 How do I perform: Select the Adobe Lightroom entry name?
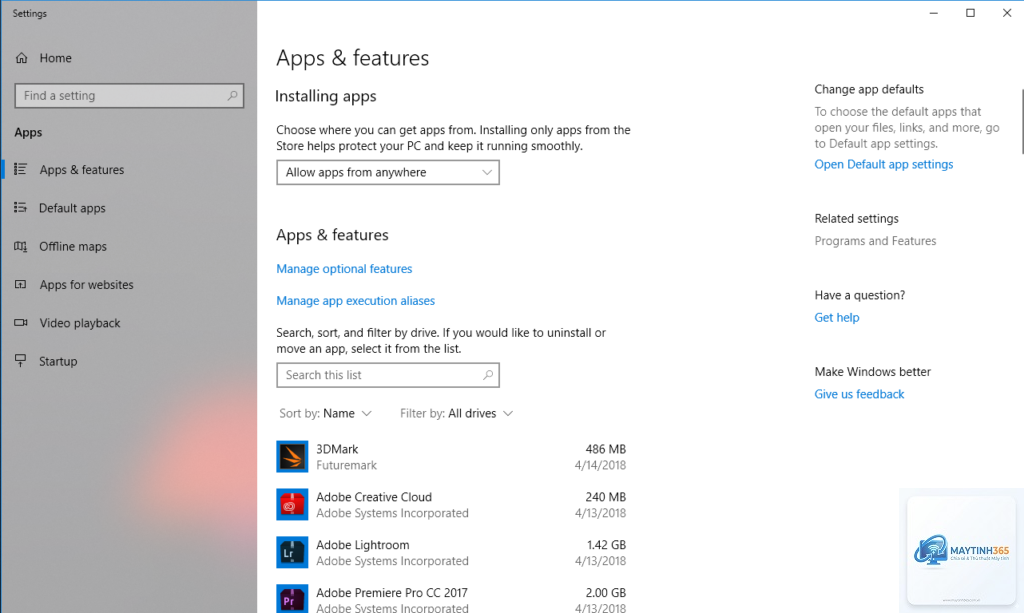pos(362,545)
